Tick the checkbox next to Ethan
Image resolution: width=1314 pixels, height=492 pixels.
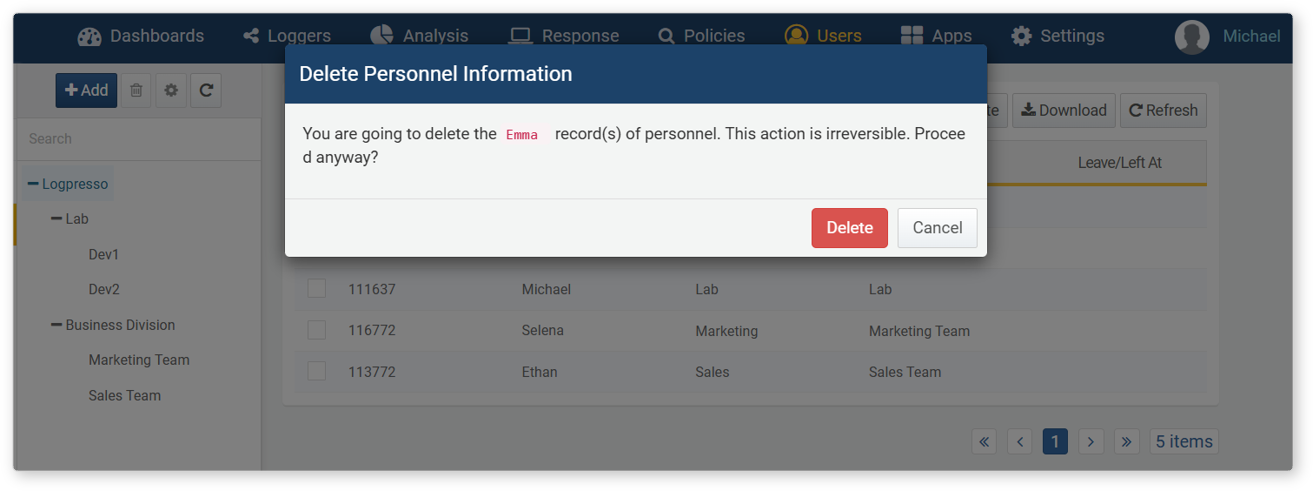point(317,371)
